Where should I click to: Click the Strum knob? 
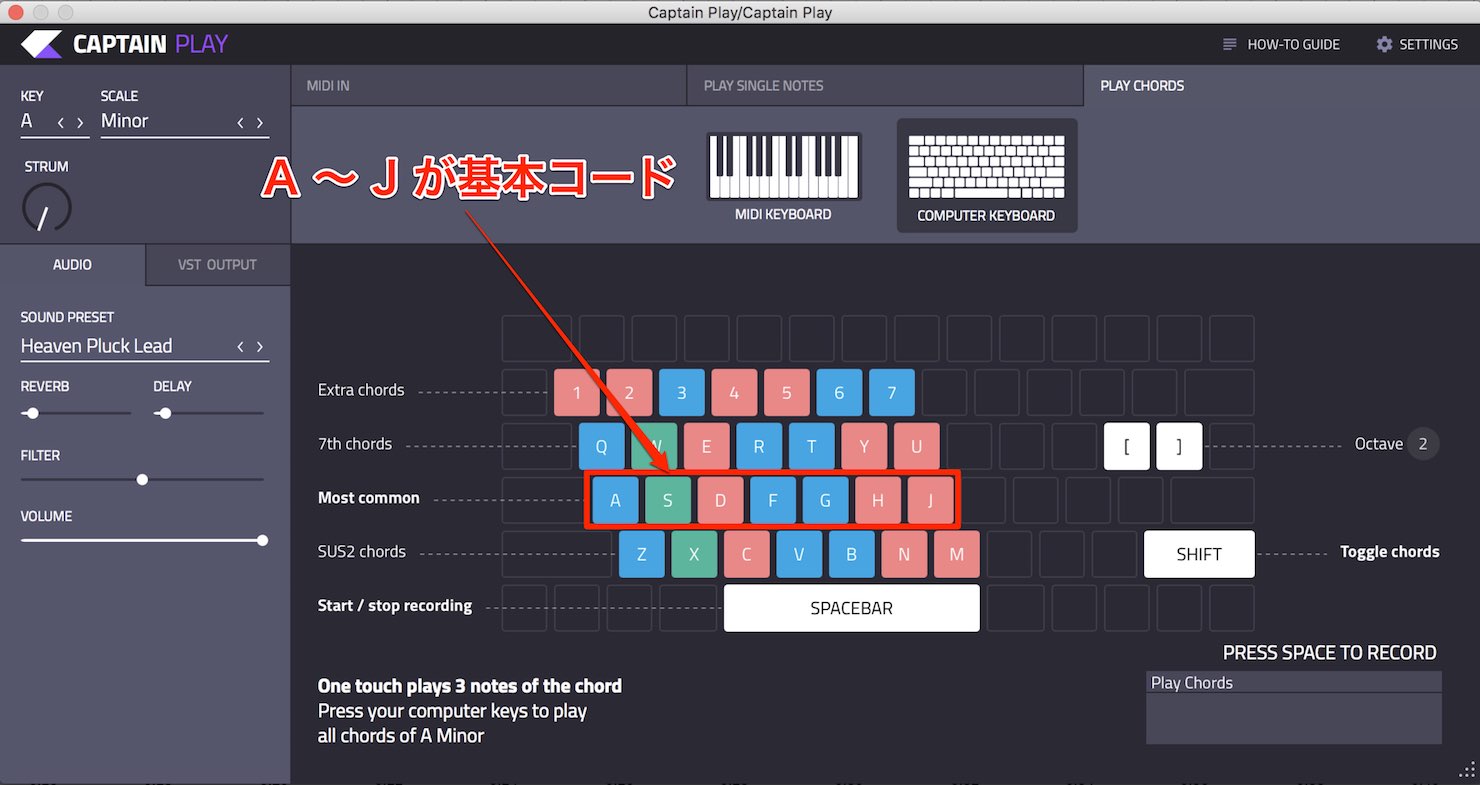[47, 207]
